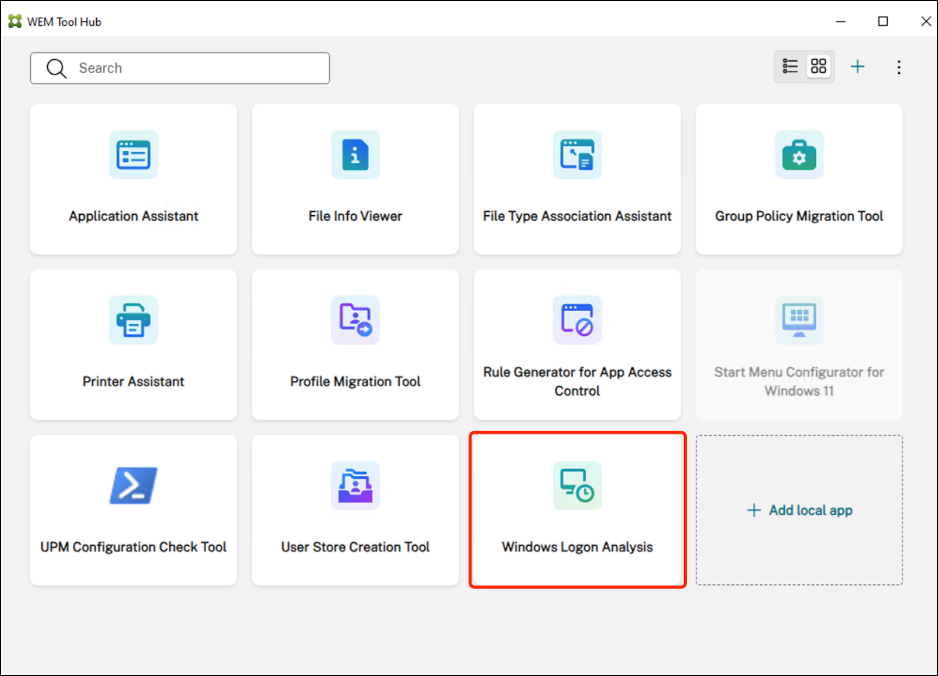Click the Group Policy Migration Tool icon
The width and height of the screenshot is (938, 676).
click(799, 155)
